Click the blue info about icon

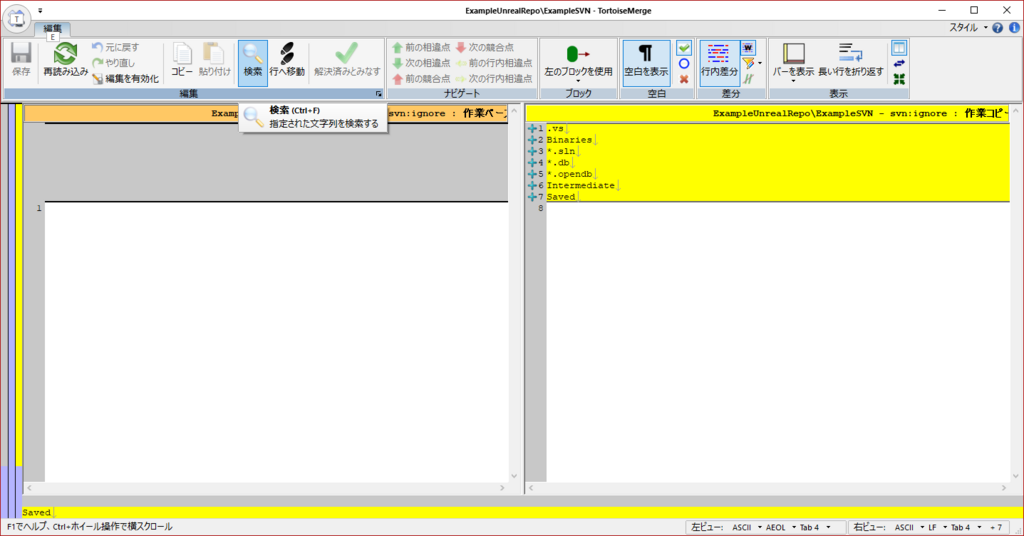tap(1014, 27)
